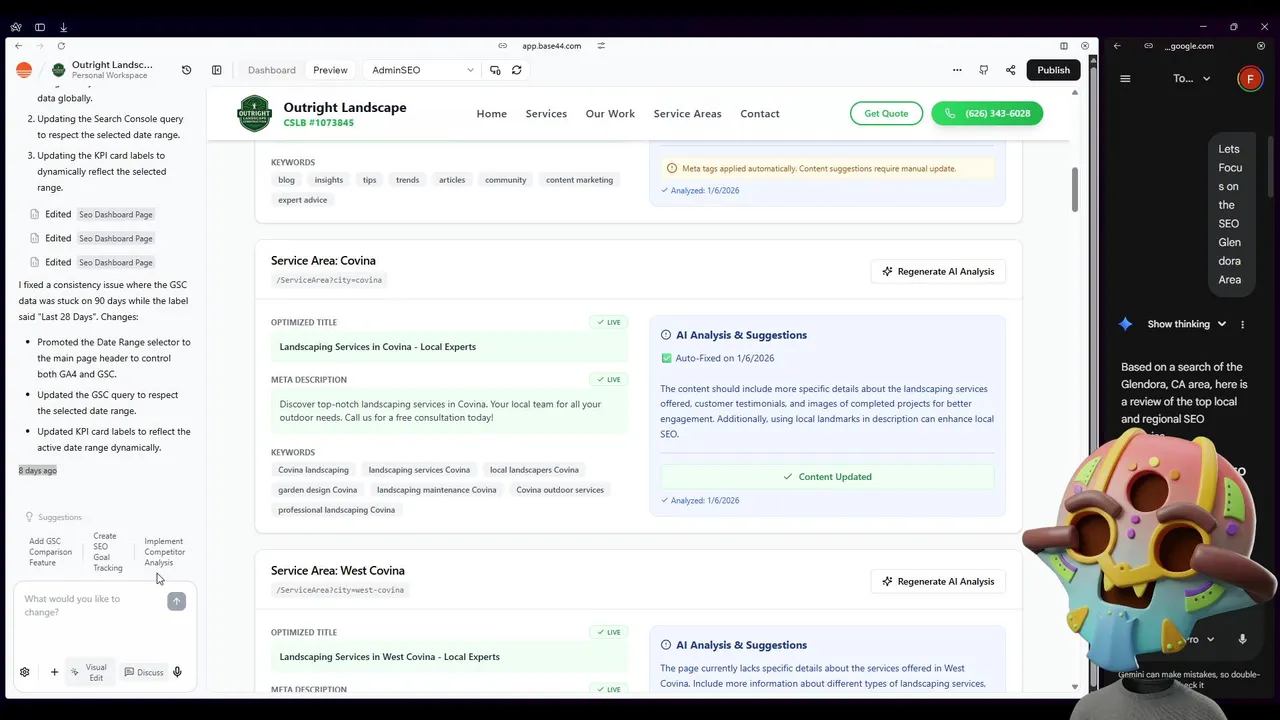Go back in the base44 browser pane
Screen dimensions: 1280x720
click(18, 46)
